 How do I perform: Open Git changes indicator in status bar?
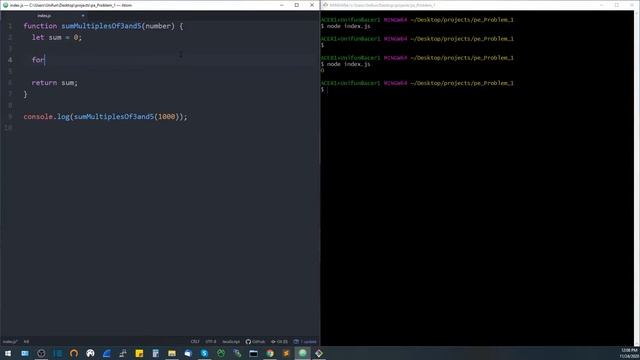279,342
